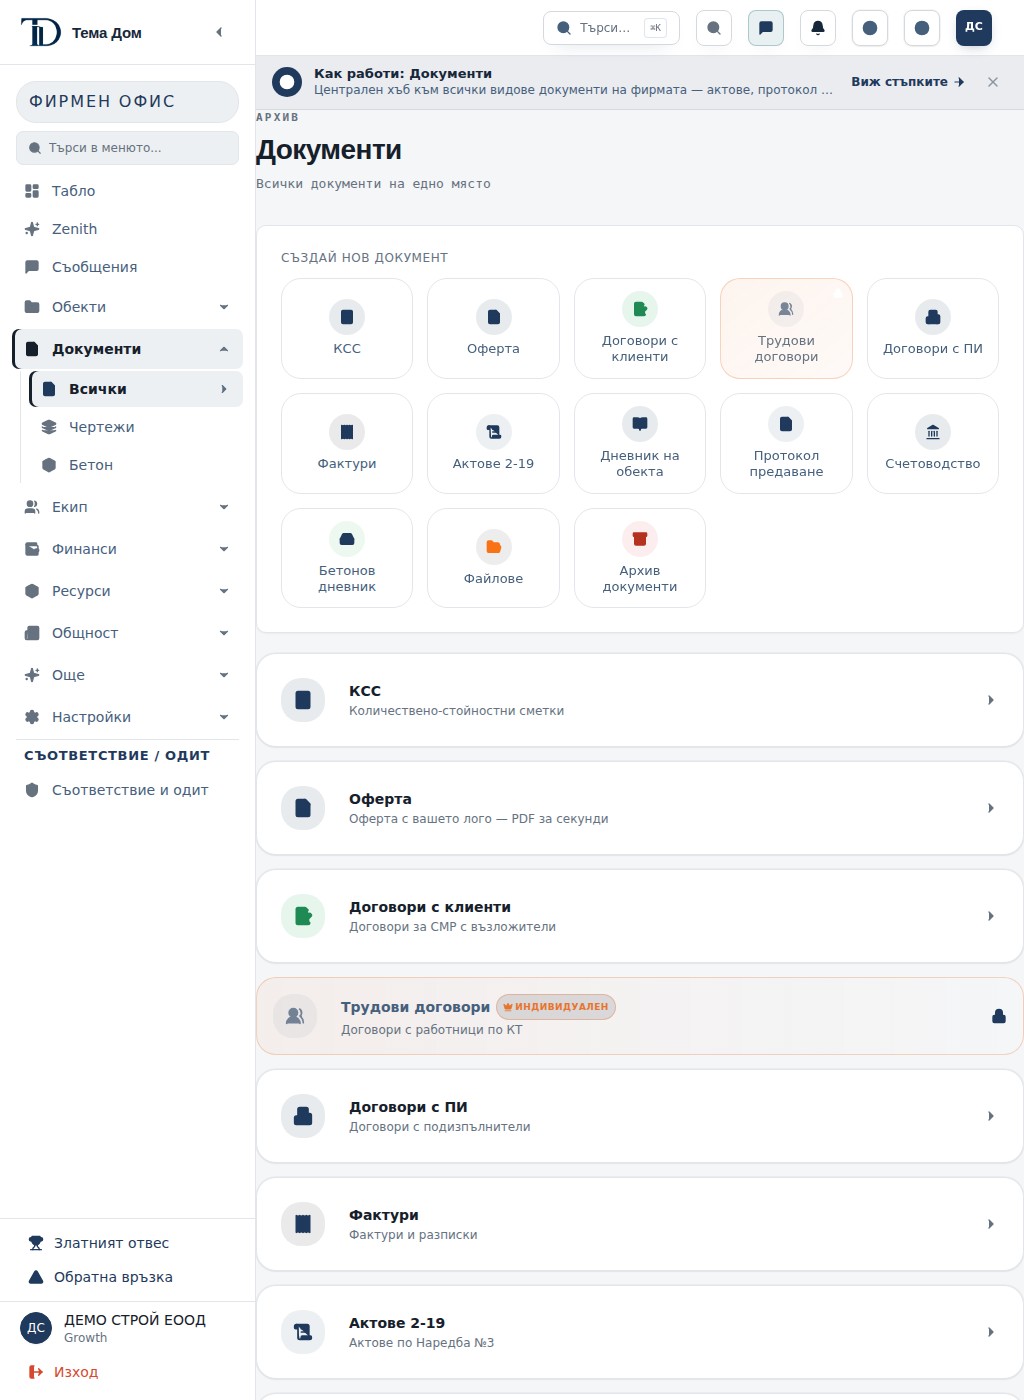Open the Файлове tile
This screenshot has height=1400, width=1024.
tap(493, 558)
